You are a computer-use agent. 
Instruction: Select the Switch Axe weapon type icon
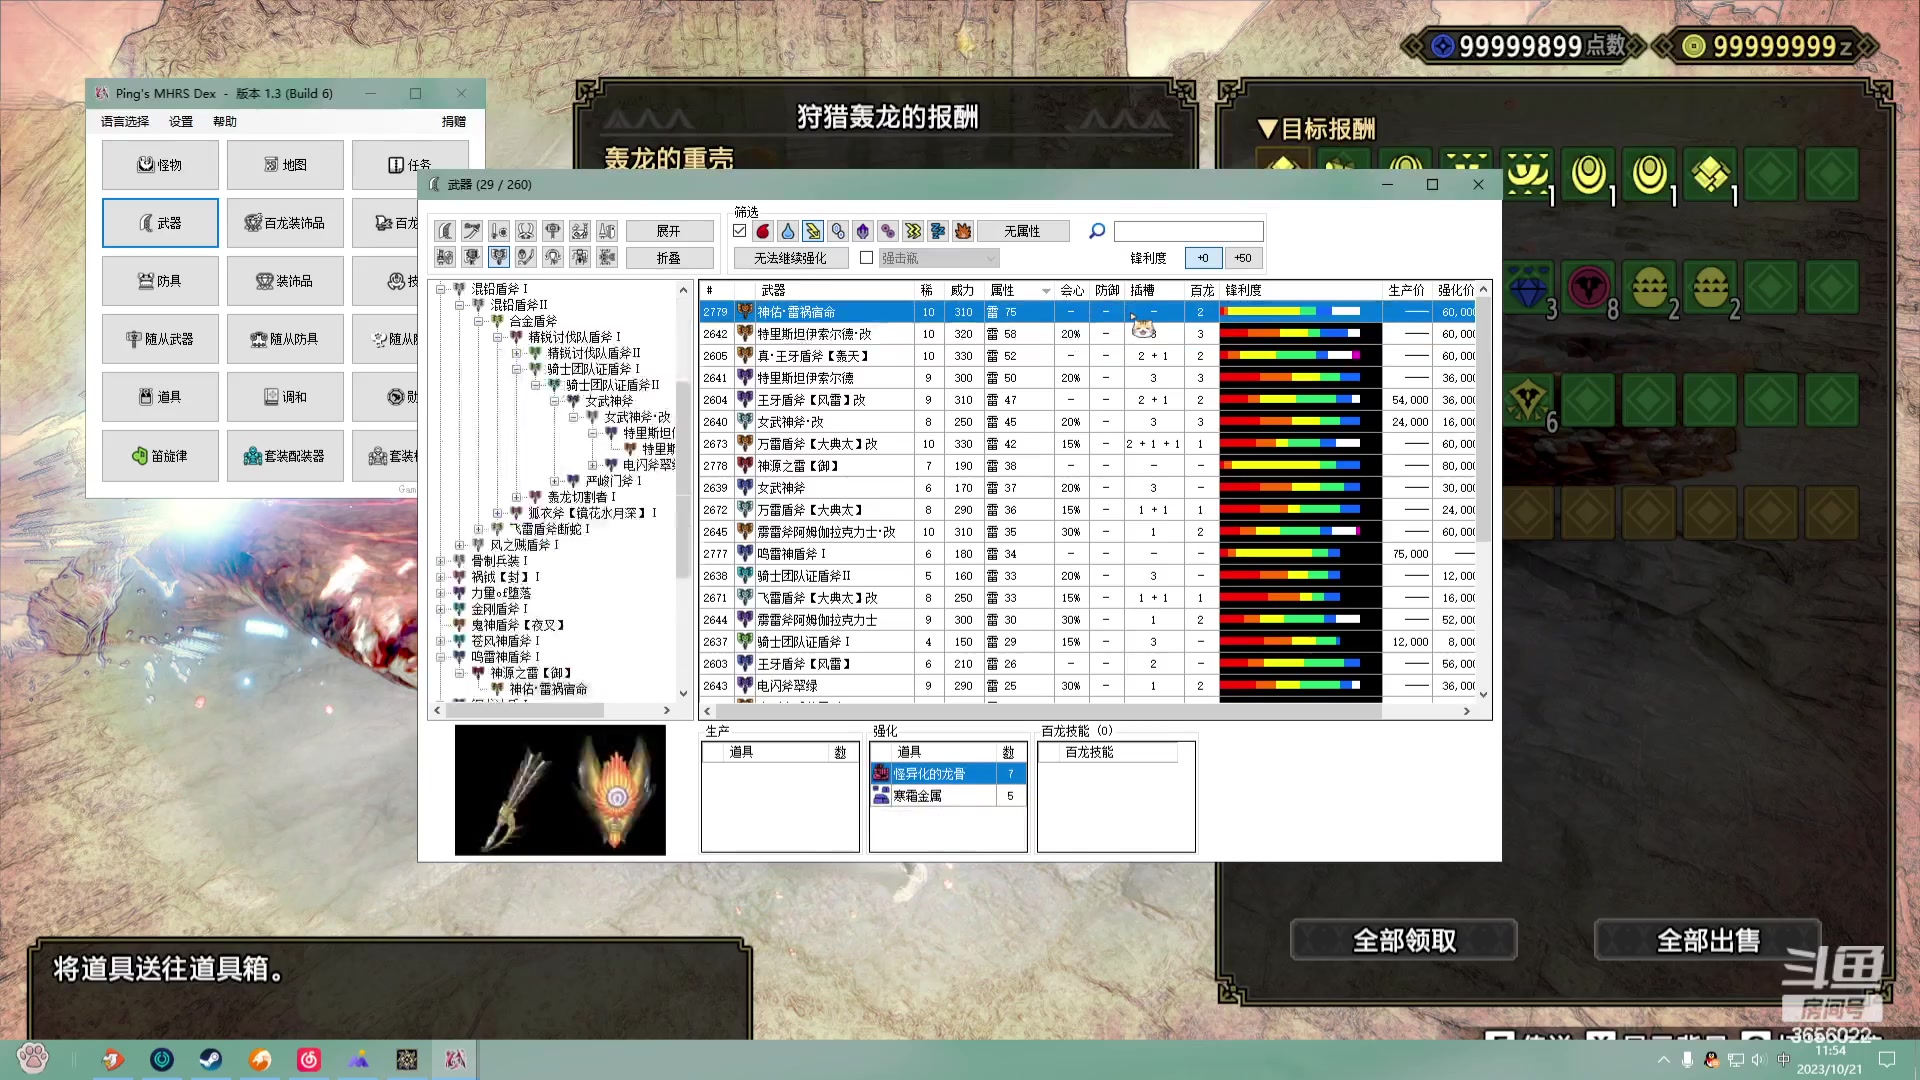[x=472, y=258]
